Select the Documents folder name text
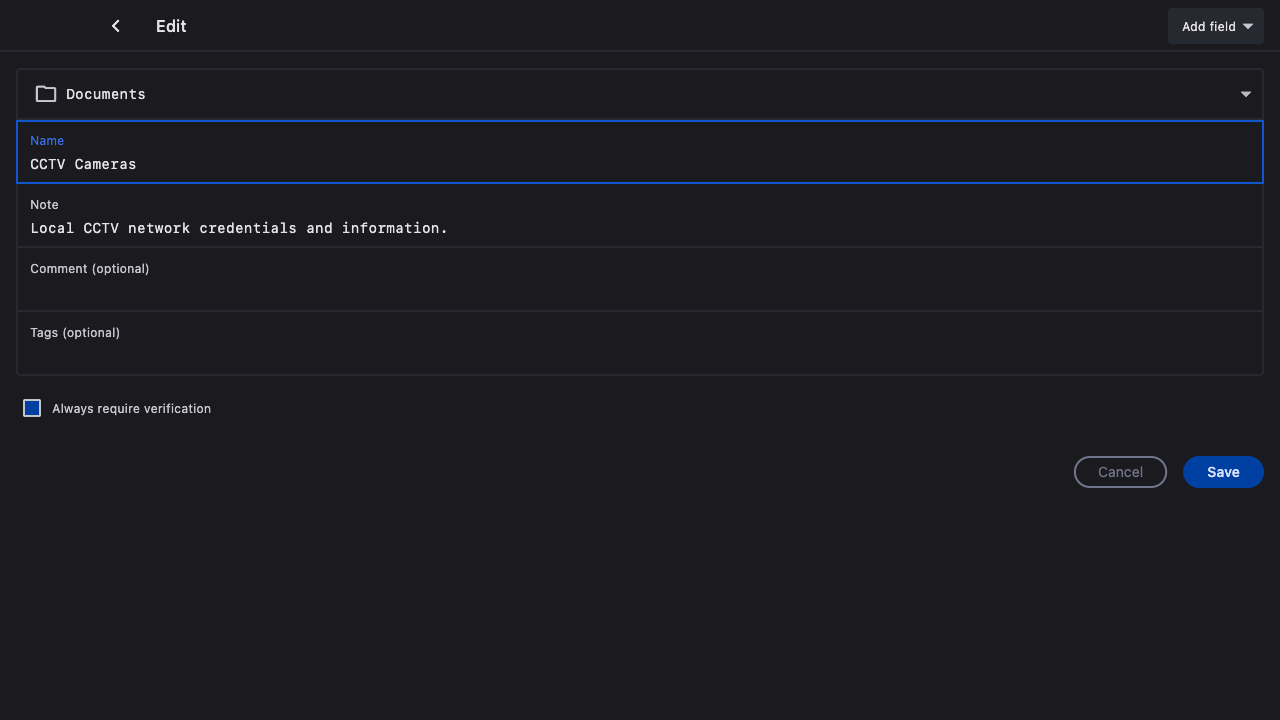Viewport: 1280px width, 720px height. point(106,94)
